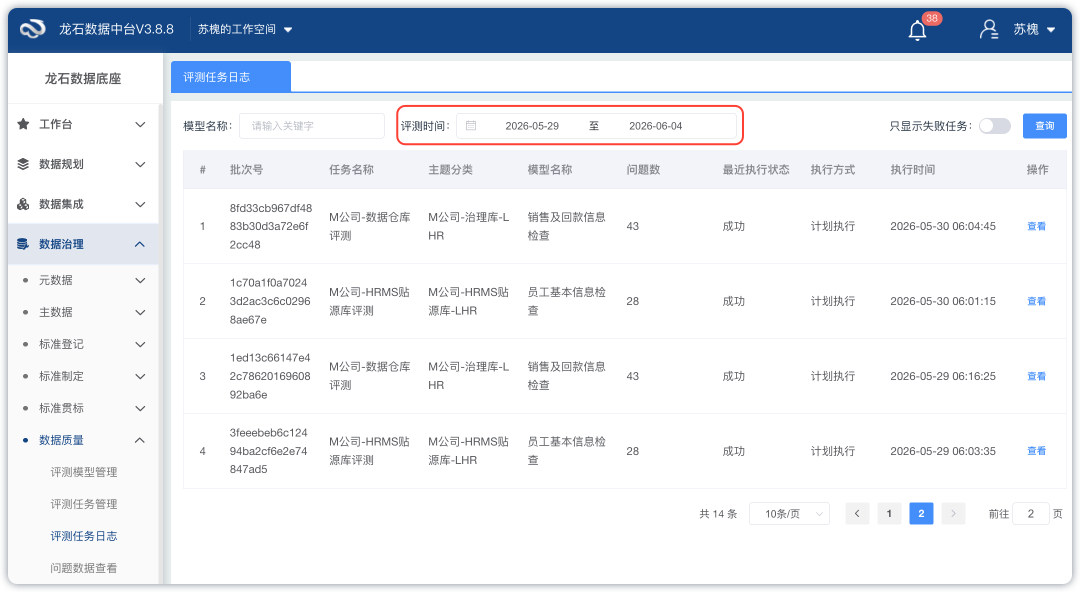1080x592 pixels.
Task: Open 评测任务管理 in the sidebar
Action: click(83, 504)
